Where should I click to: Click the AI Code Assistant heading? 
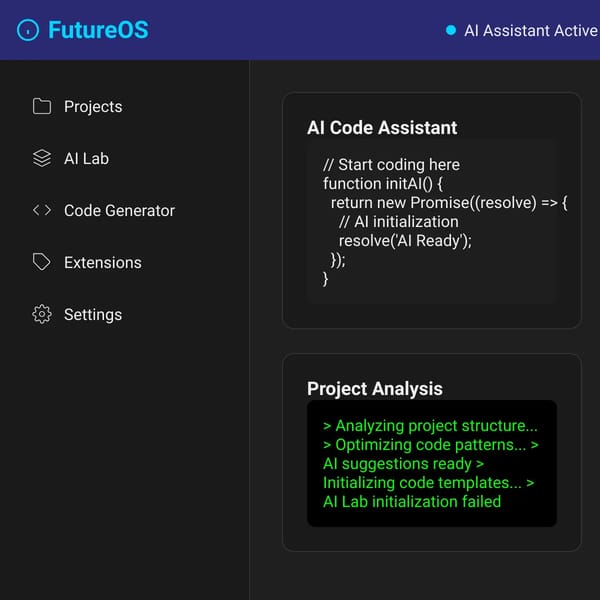(x=382, y=127)
